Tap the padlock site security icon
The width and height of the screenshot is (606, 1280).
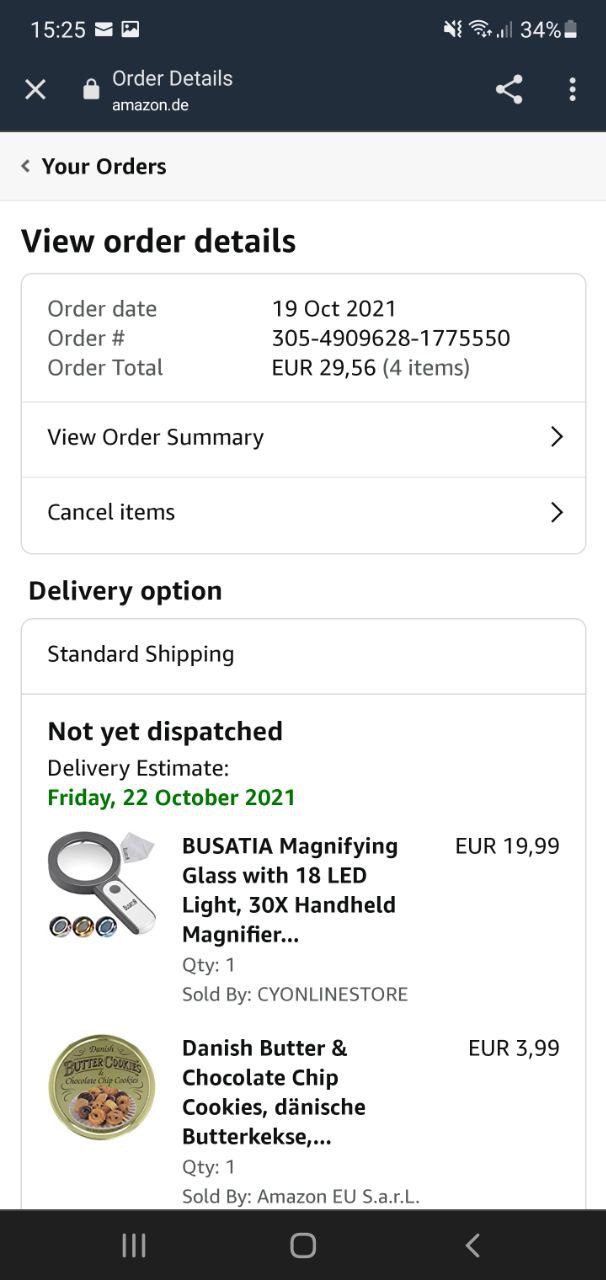91,90
